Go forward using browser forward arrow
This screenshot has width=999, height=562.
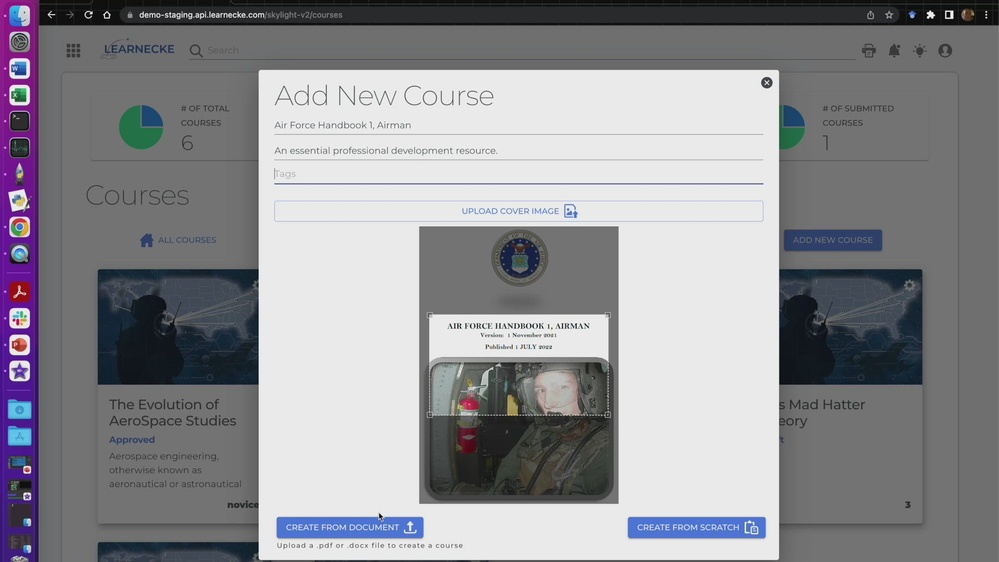(69, 15)
